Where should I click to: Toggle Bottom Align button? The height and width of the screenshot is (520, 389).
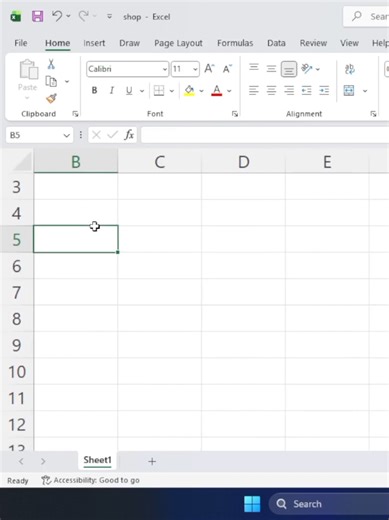pos(289,69)
